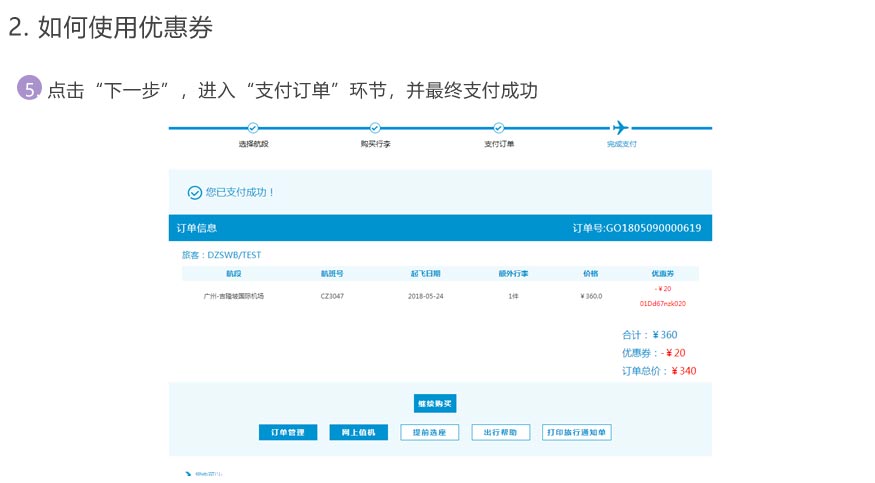Screen dimensions: 875x483
Task: Click the payment success checkmark icon
Action: pos(194,192)
